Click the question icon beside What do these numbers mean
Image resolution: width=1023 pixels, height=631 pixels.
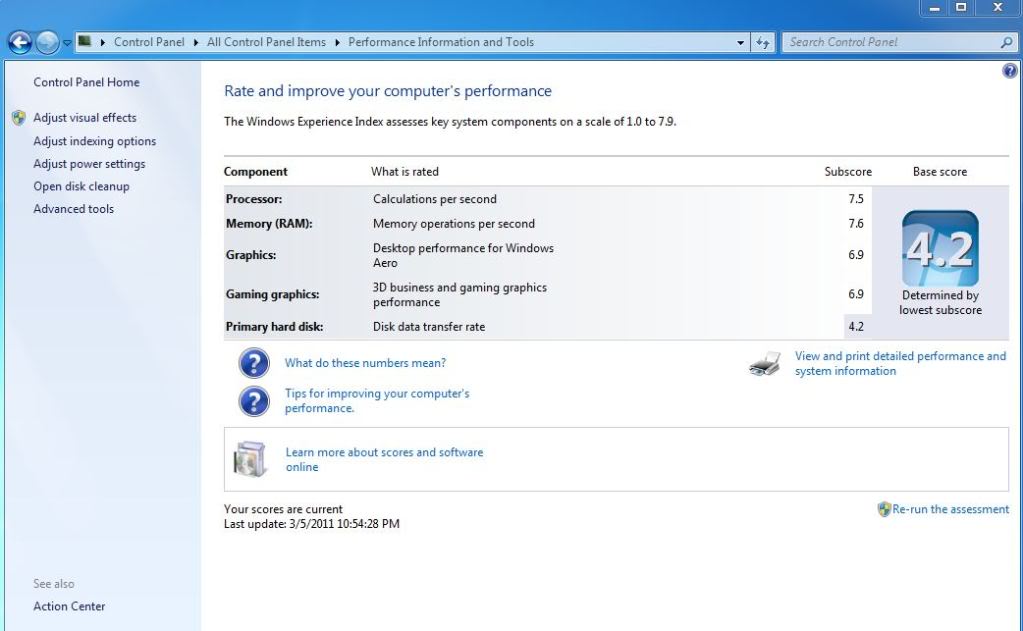pos(254,363)
